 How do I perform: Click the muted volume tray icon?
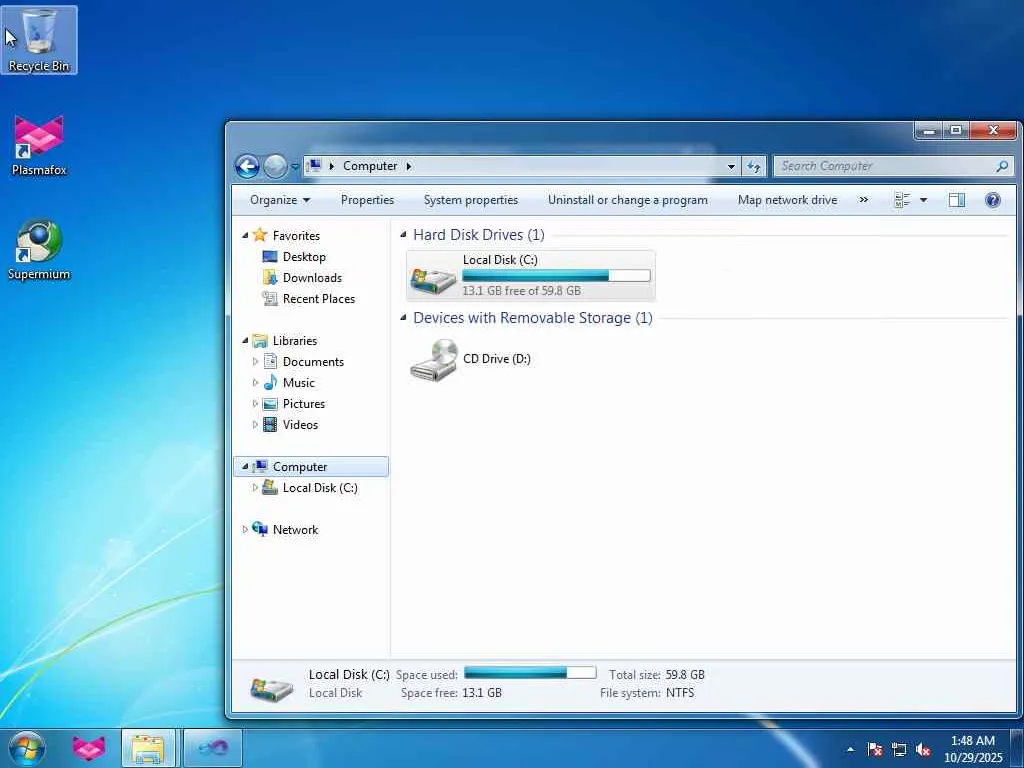point(923,749)
